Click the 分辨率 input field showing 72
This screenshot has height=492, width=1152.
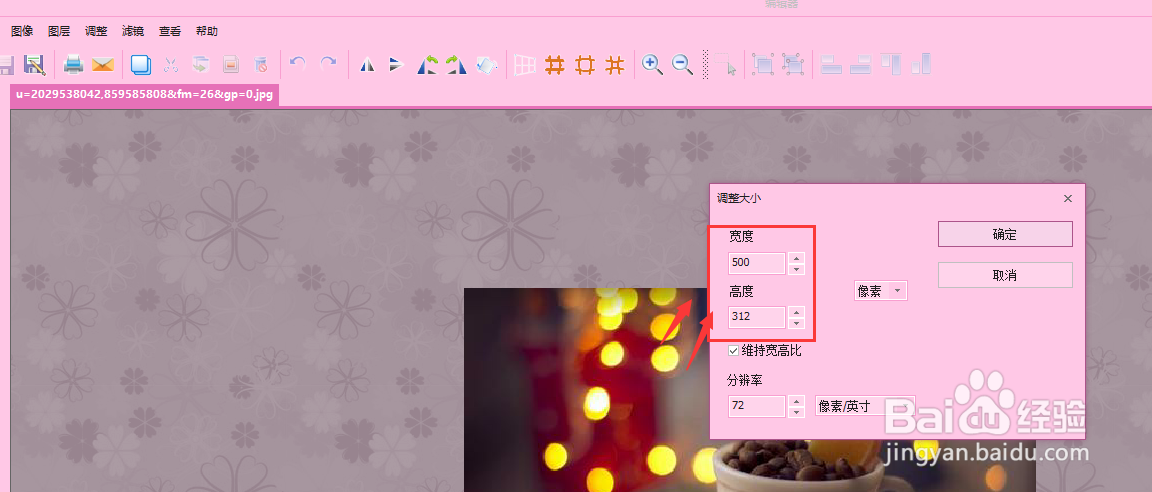pyautogui.click(x=757, y=406)
